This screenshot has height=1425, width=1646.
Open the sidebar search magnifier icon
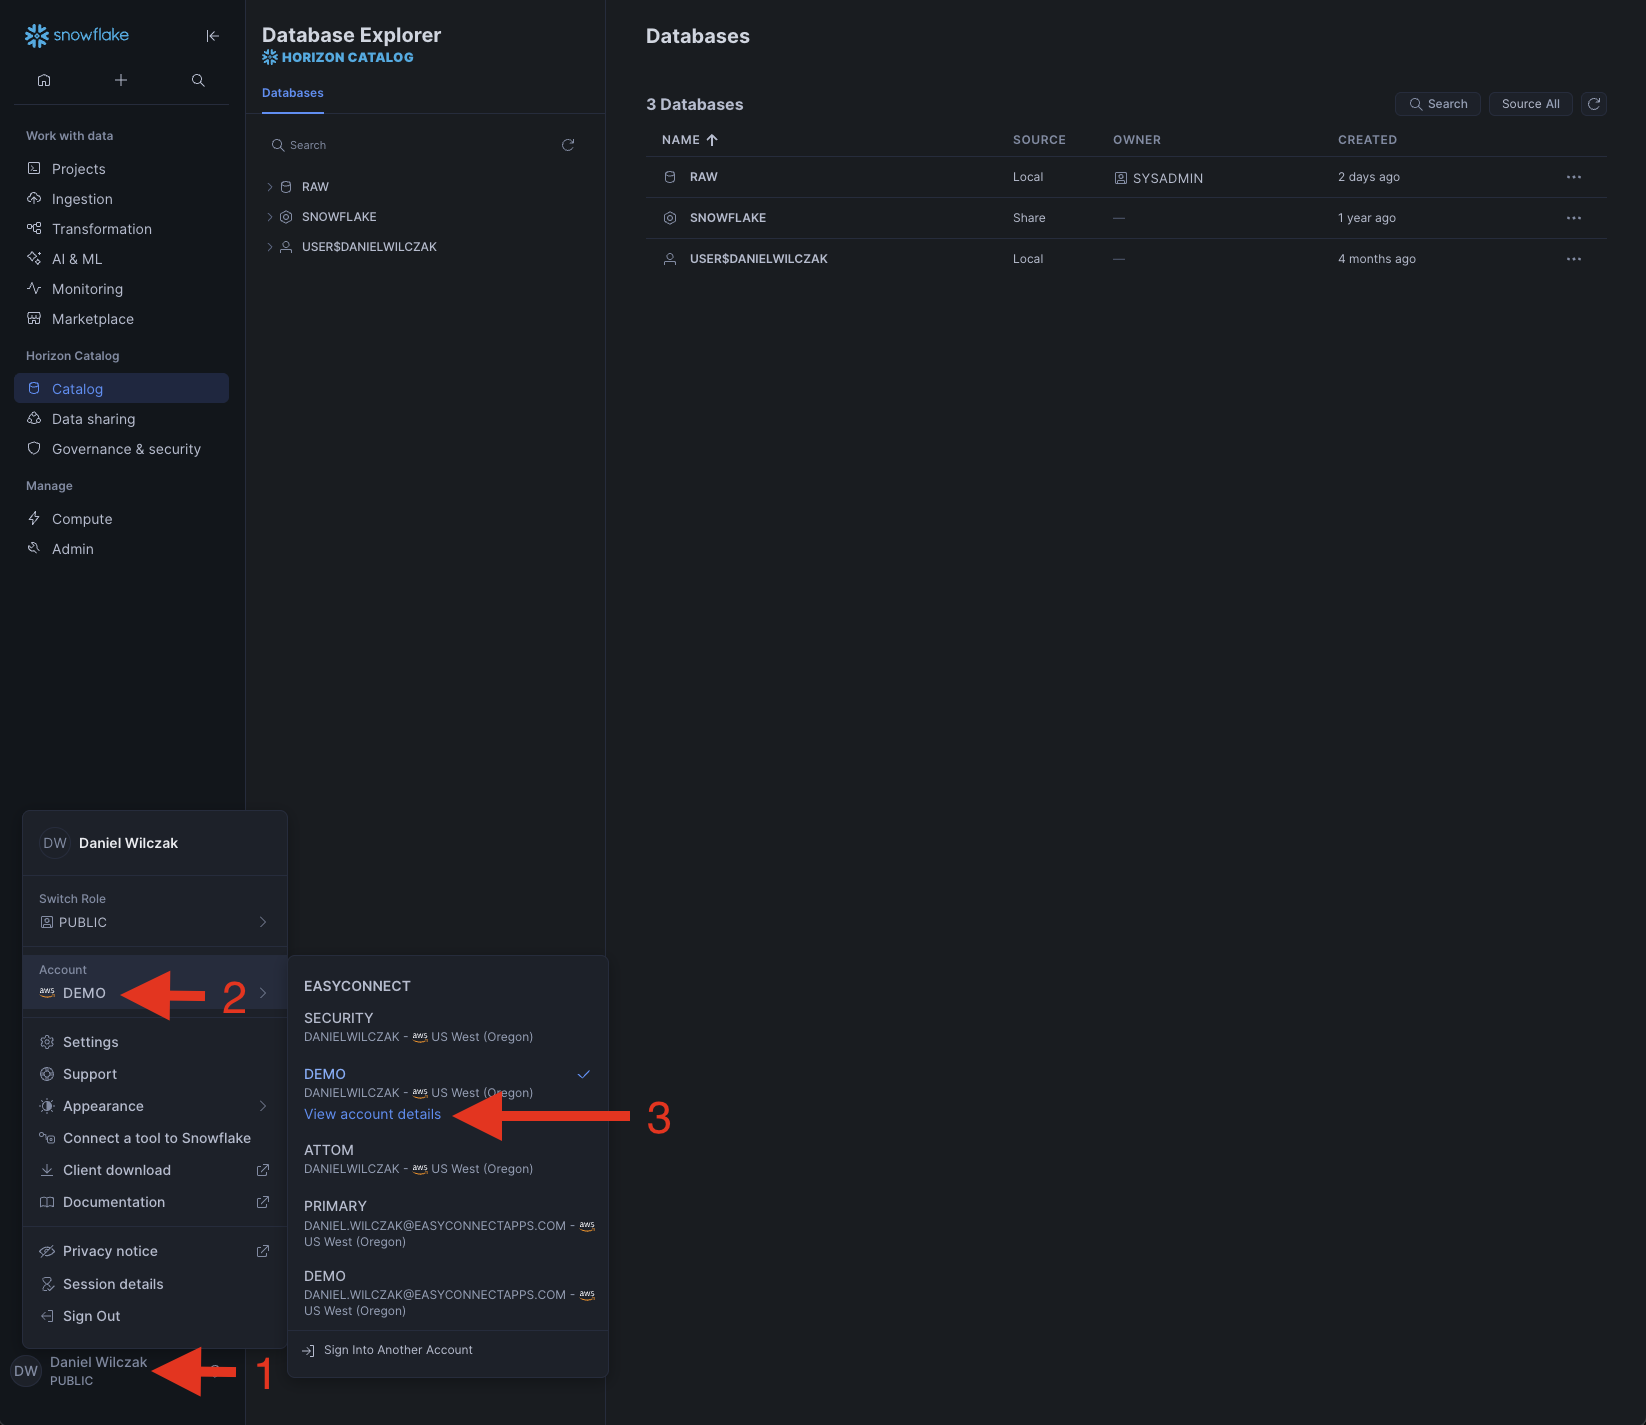point(198,80)
